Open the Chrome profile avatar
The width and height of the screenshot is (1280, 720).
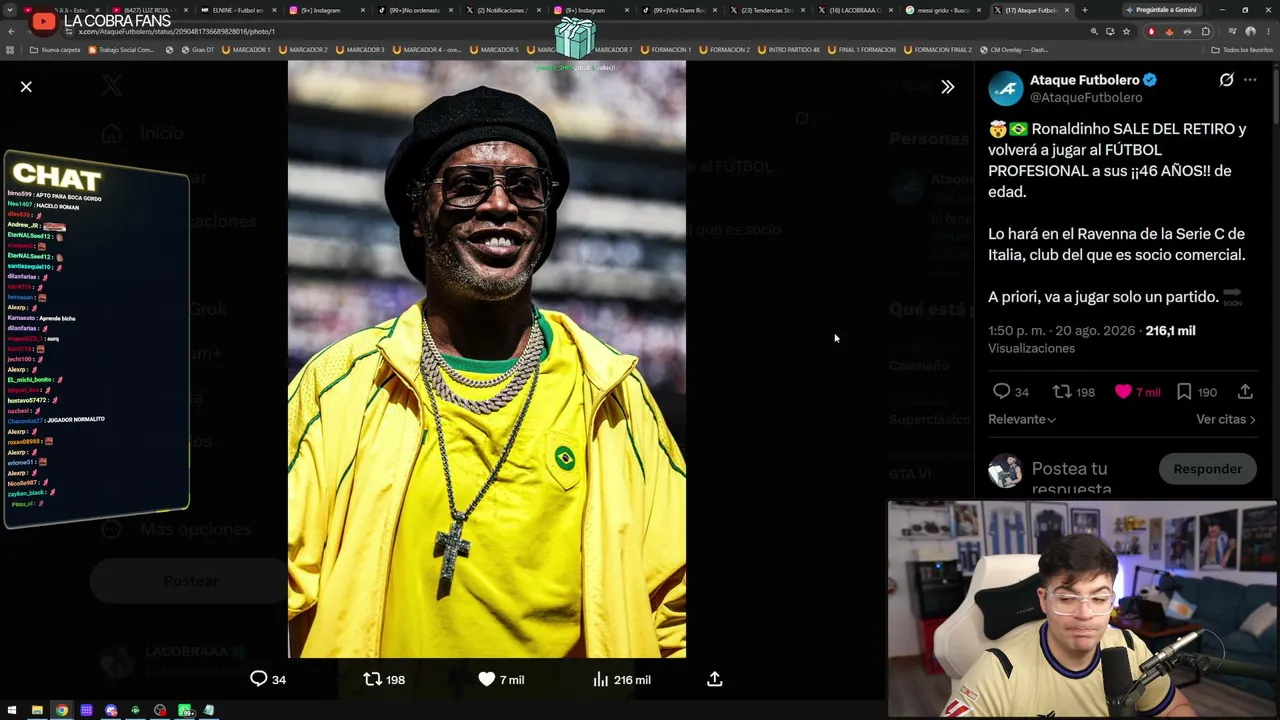click(x=1250, y=32)
